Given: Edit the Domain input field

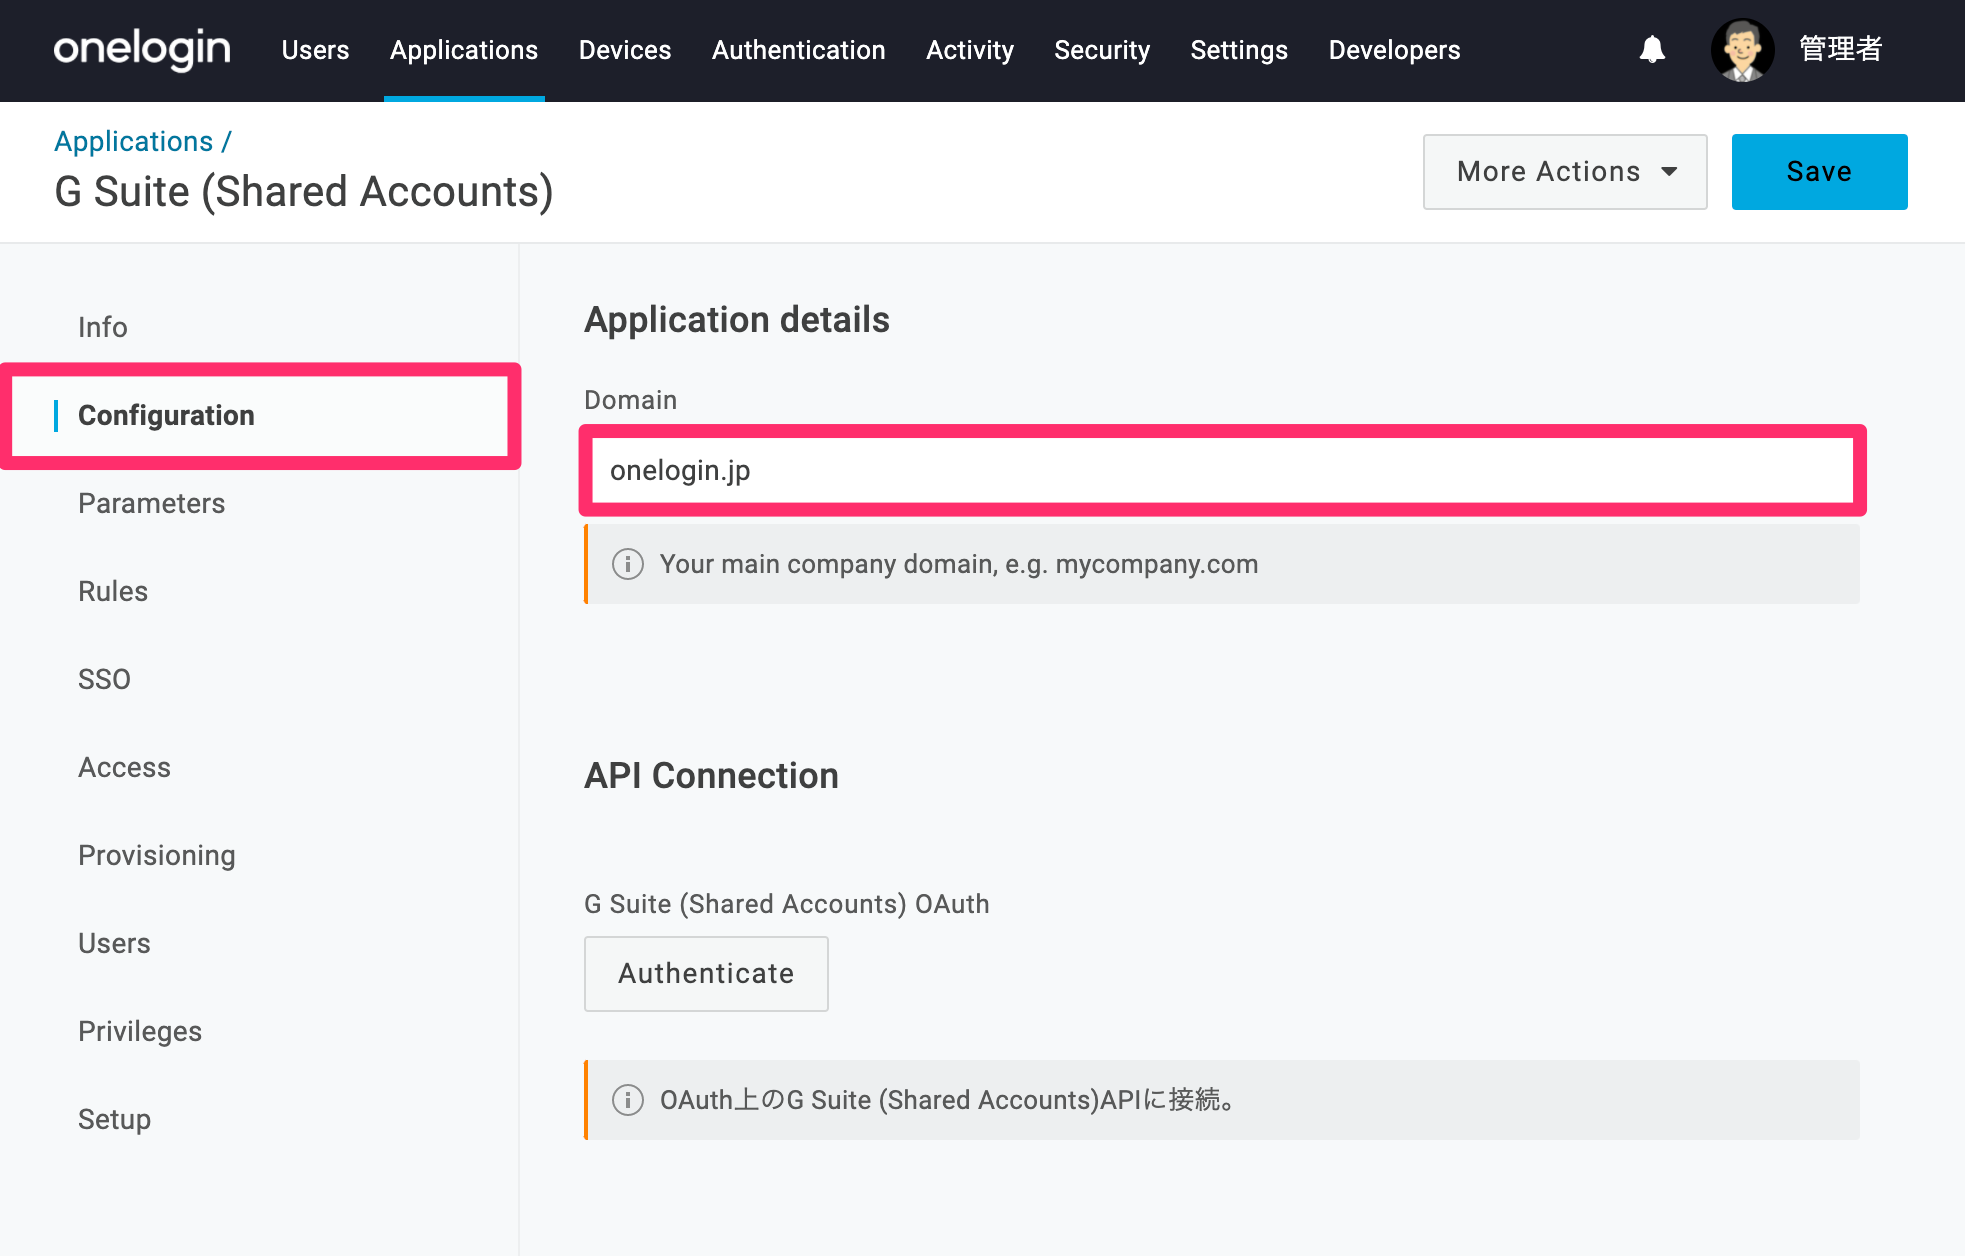Looking at the screenshot, I should (1222, 470).
